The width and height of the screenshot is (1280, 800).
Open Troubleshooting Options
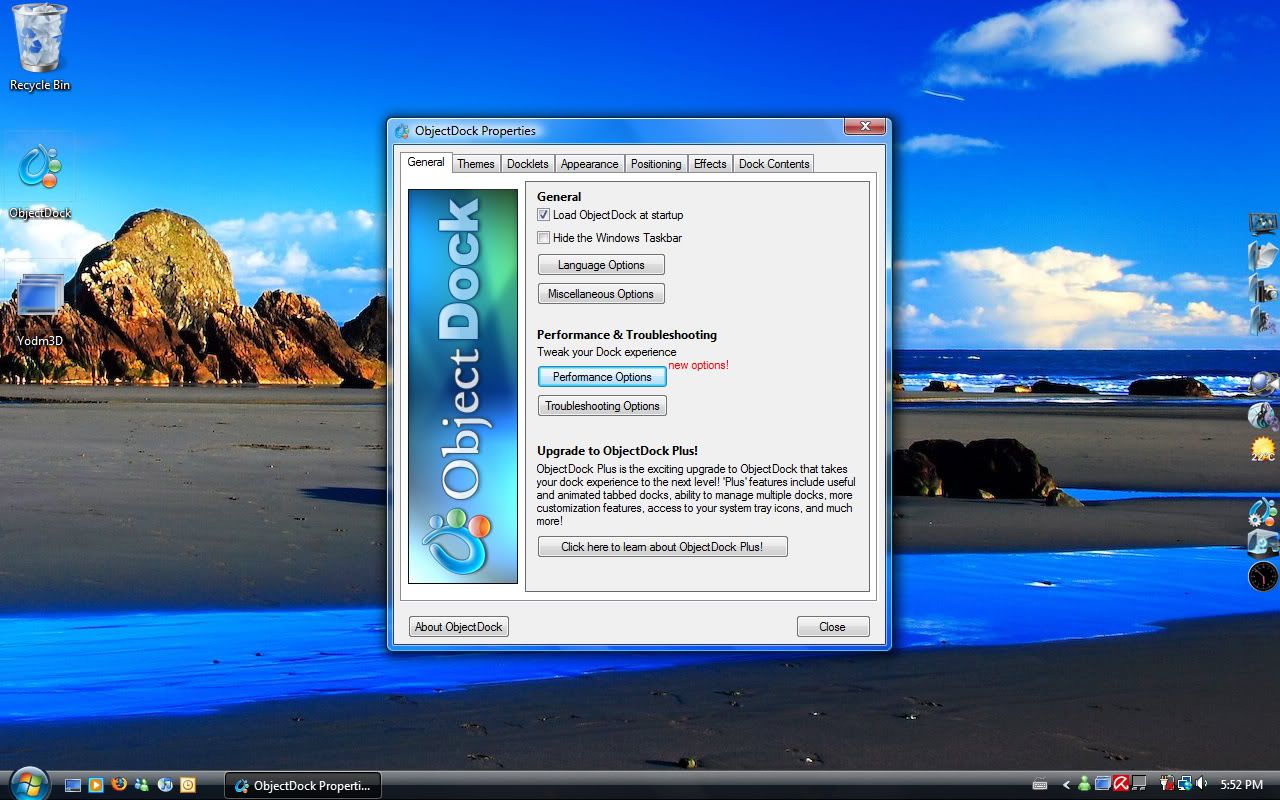point(602,406)
